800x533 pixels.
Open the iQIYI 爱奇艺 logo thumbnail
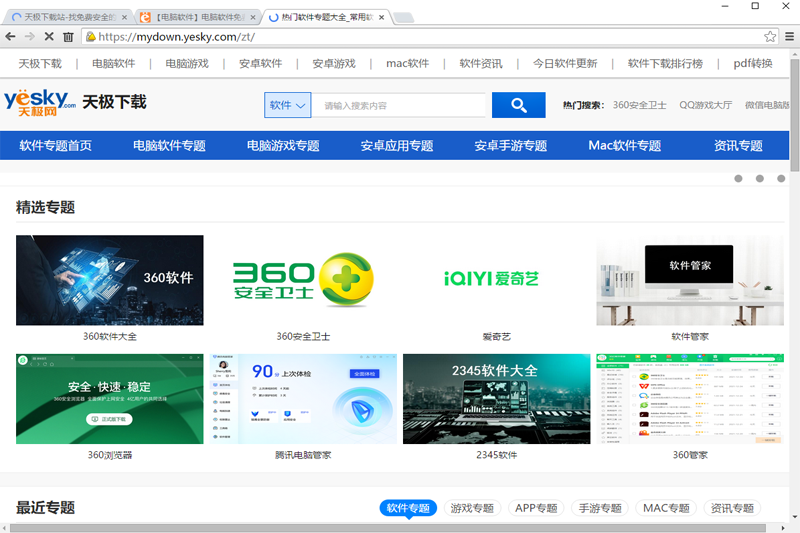(496, 280)
